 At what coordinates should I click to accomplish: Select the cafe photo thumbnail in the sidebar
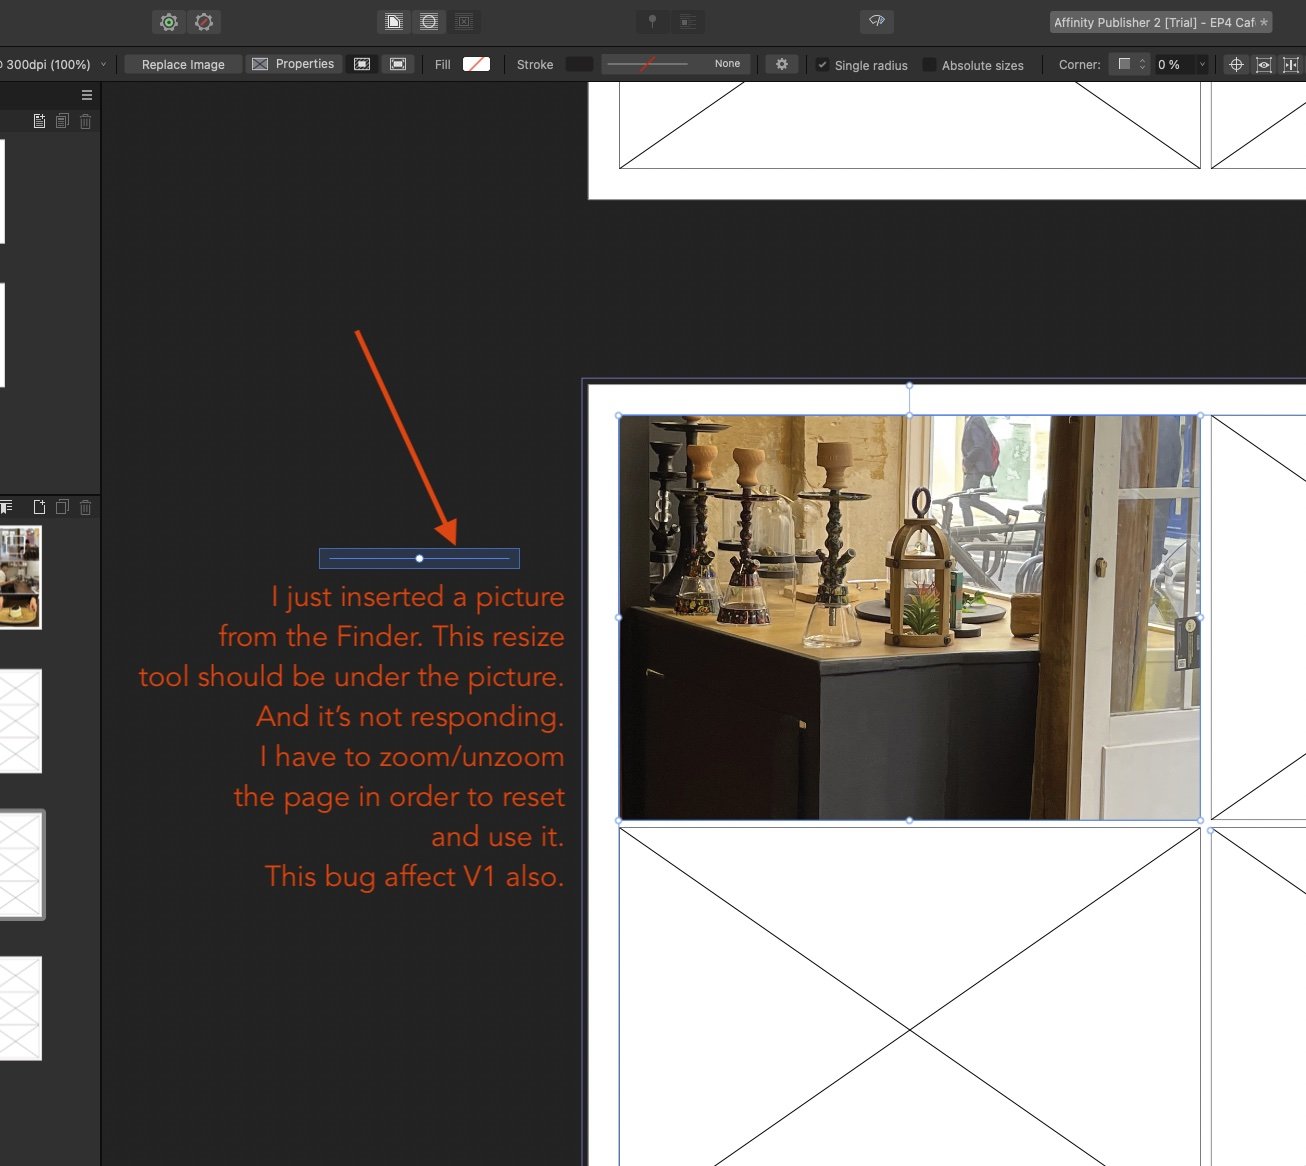20,577
